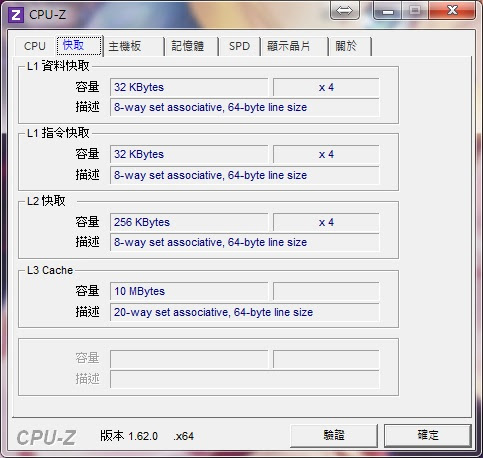Click the L1 指令快取 group label
Image resolution: width=483 pixels, height=458 pixels.
(x=58, y=133)
